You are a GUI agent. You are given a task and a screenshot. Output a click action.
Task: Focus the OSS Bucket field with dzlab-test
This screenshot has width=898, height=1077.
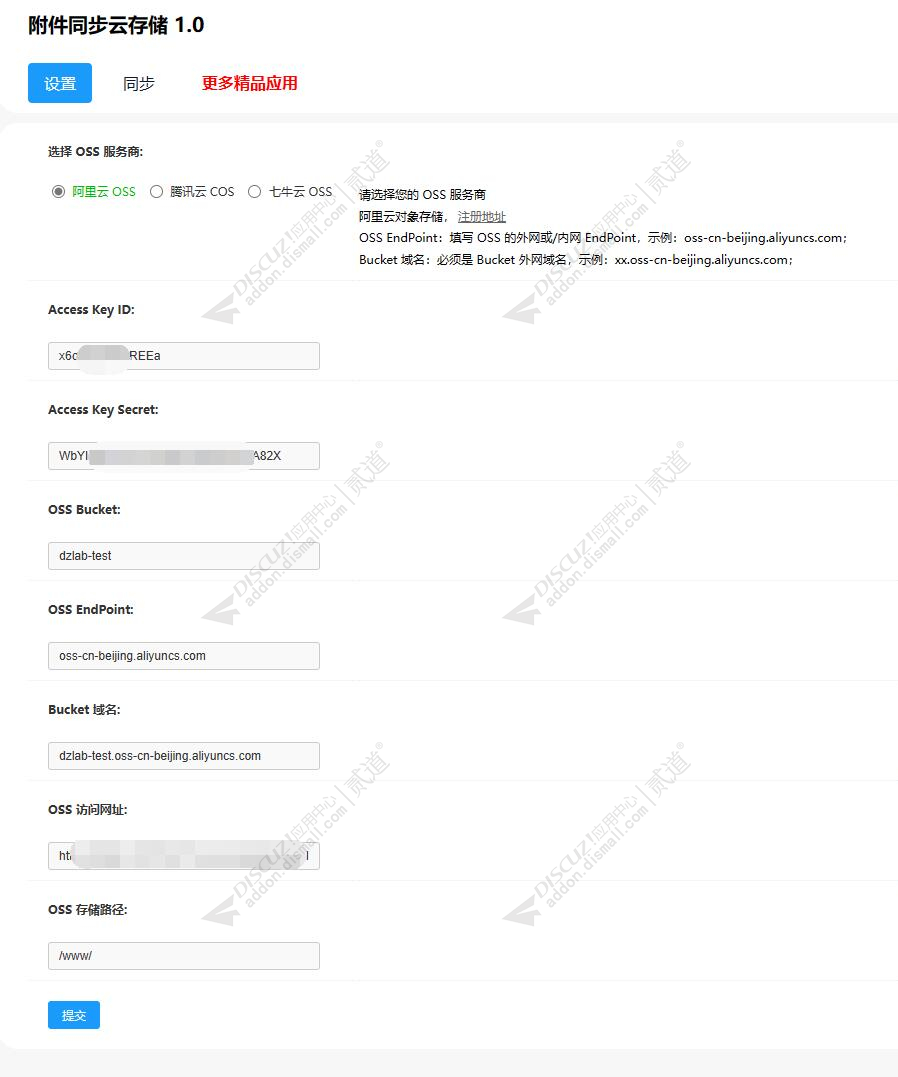[x=183, y=556]
